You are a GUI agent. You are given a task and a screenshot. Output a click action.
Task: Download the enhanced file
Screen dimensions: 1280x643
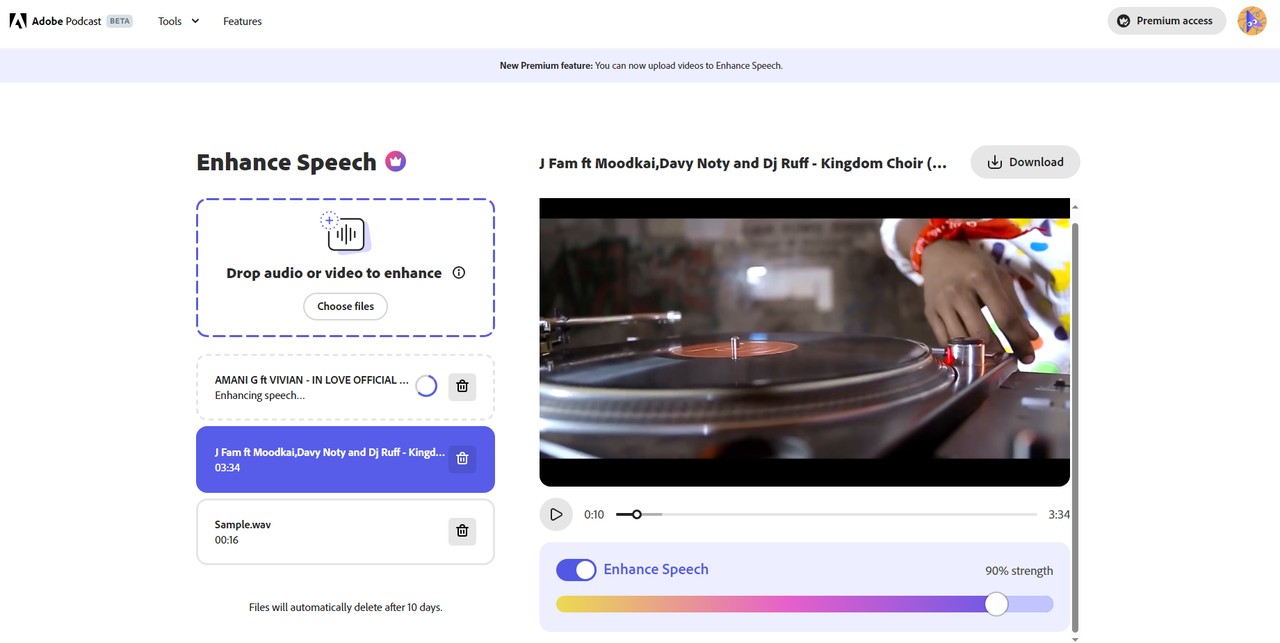1025,162
